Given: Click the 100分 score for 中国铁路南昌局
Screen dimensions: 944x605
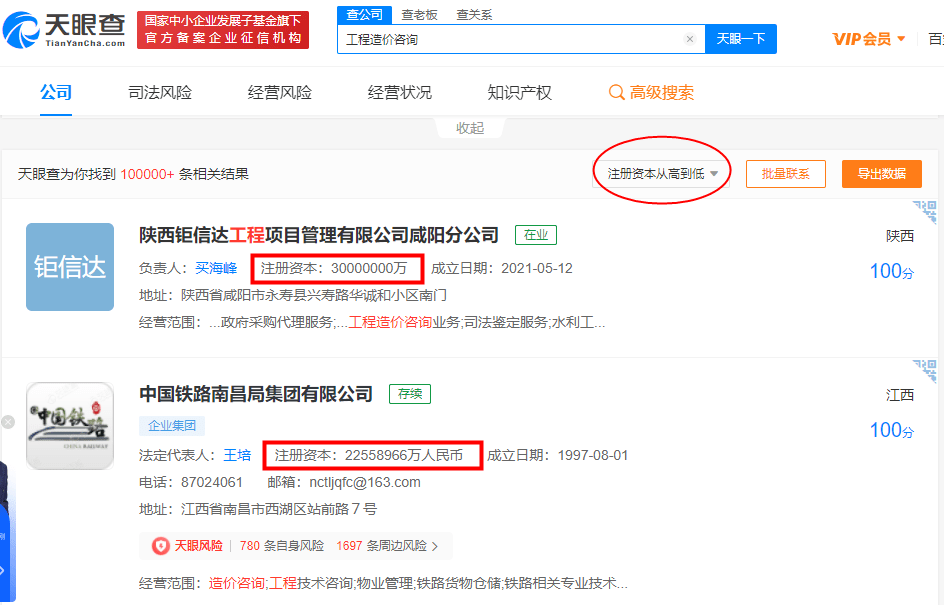Looking at the screenshot, I should click(x=892, y=430).
